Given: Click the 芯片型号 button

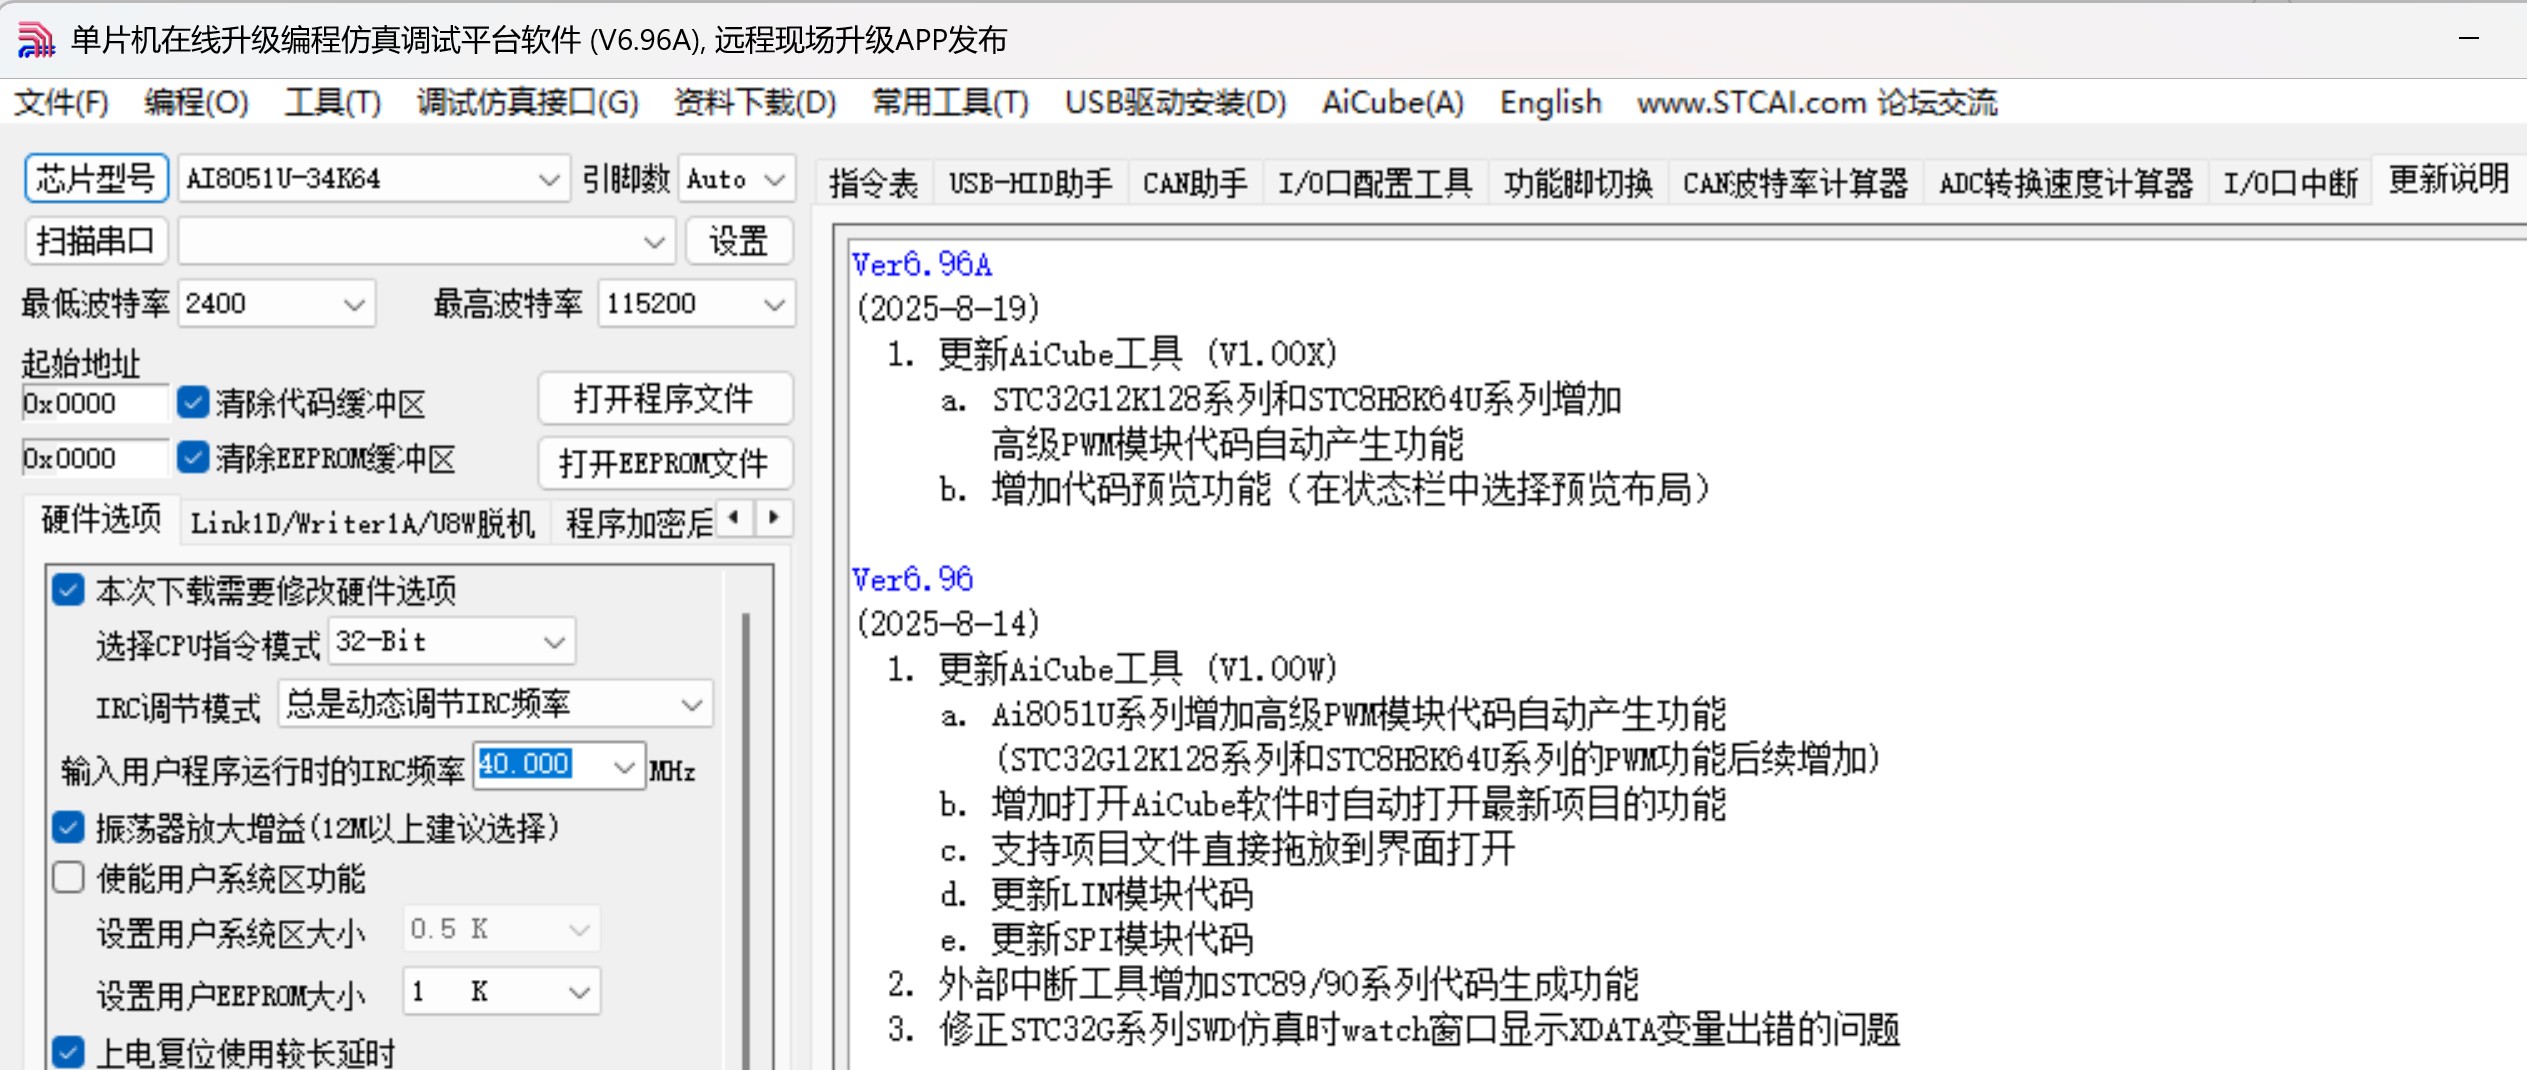Looking at the screenshot, I should pyautogui.click(x=96, y=179).
